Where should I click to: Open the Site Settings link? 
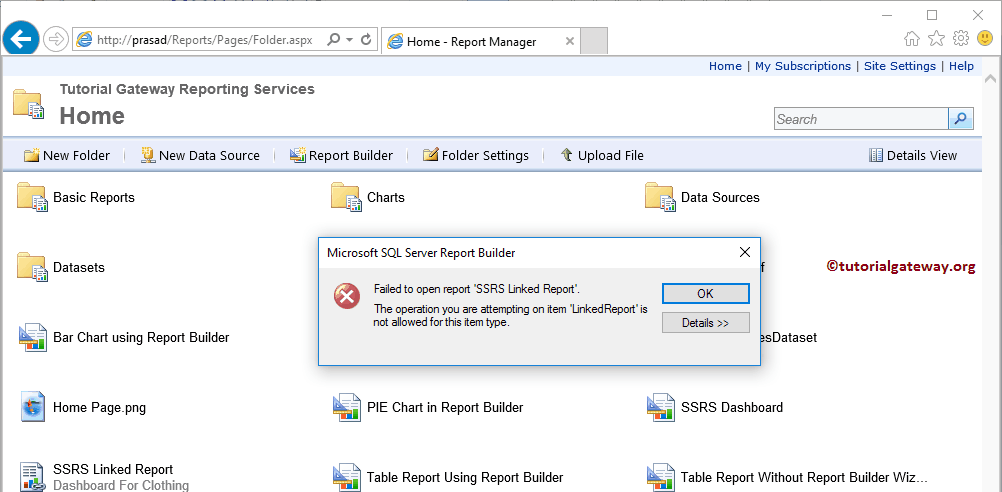[900, 66]
